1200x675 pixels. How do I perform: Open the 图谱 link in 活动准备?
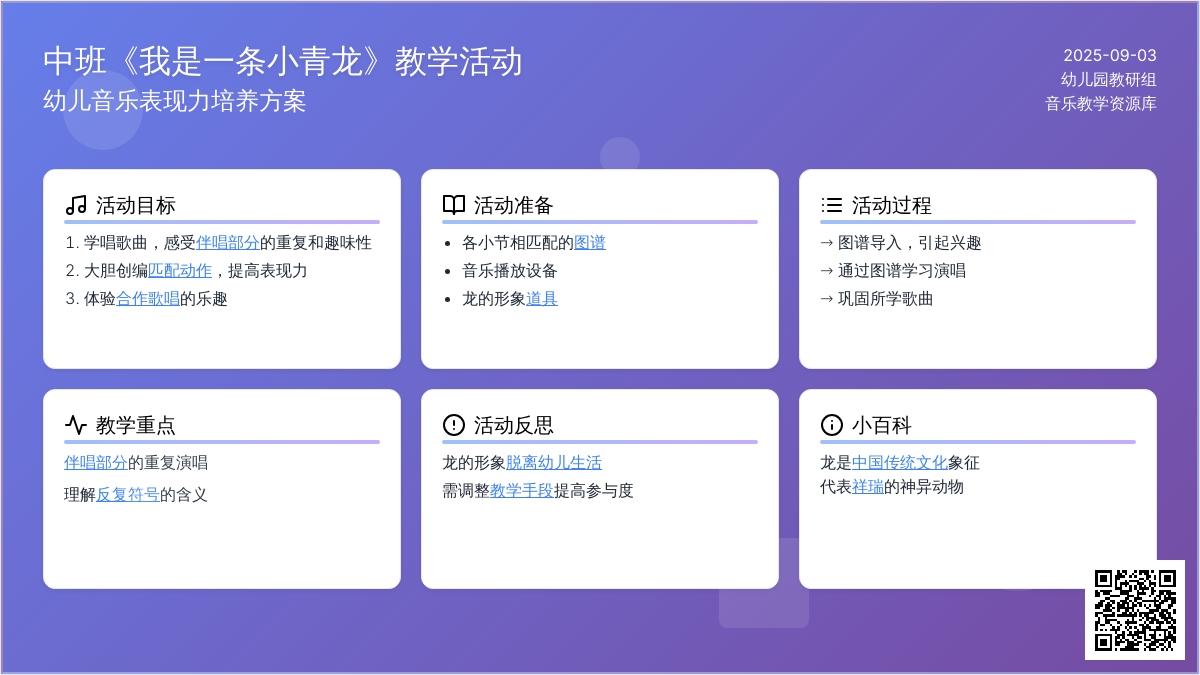pos(590,243)
